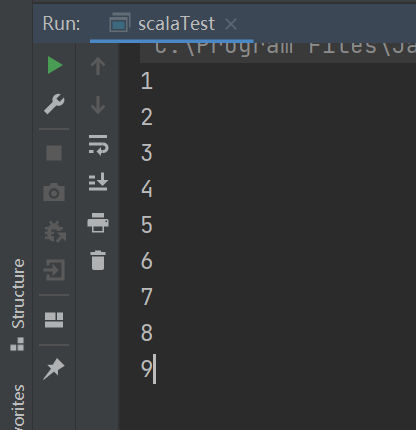Open the Favorites tool window
Viewport: 416px width, 430px height.
point(18,407)
